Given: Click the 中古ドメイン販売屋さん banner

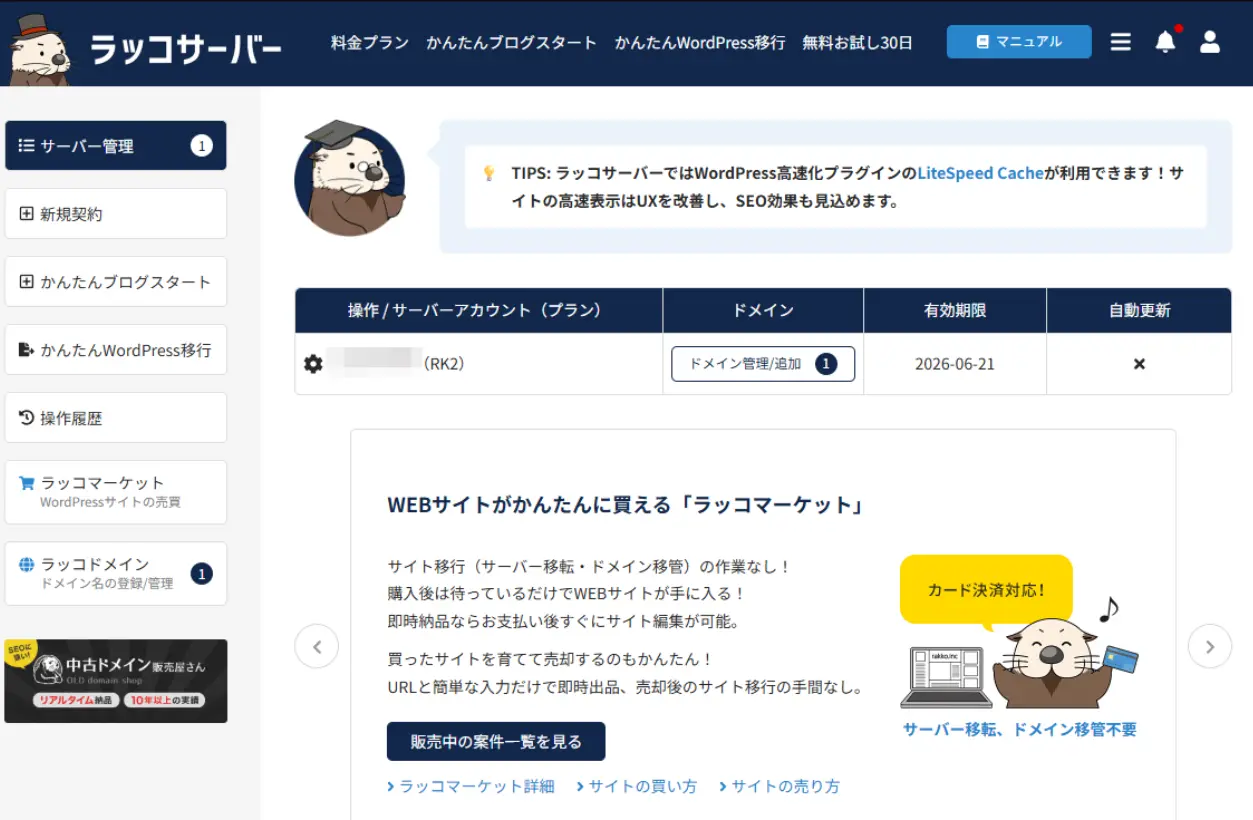Looking at the screenshot, I should pyautogui.click(x=115, y=681).
